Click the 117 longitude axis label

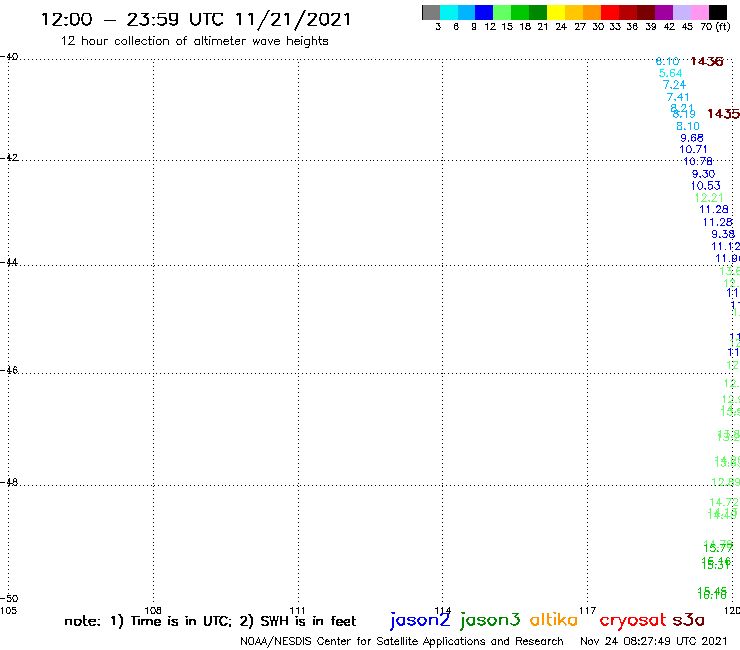(587, 610)
